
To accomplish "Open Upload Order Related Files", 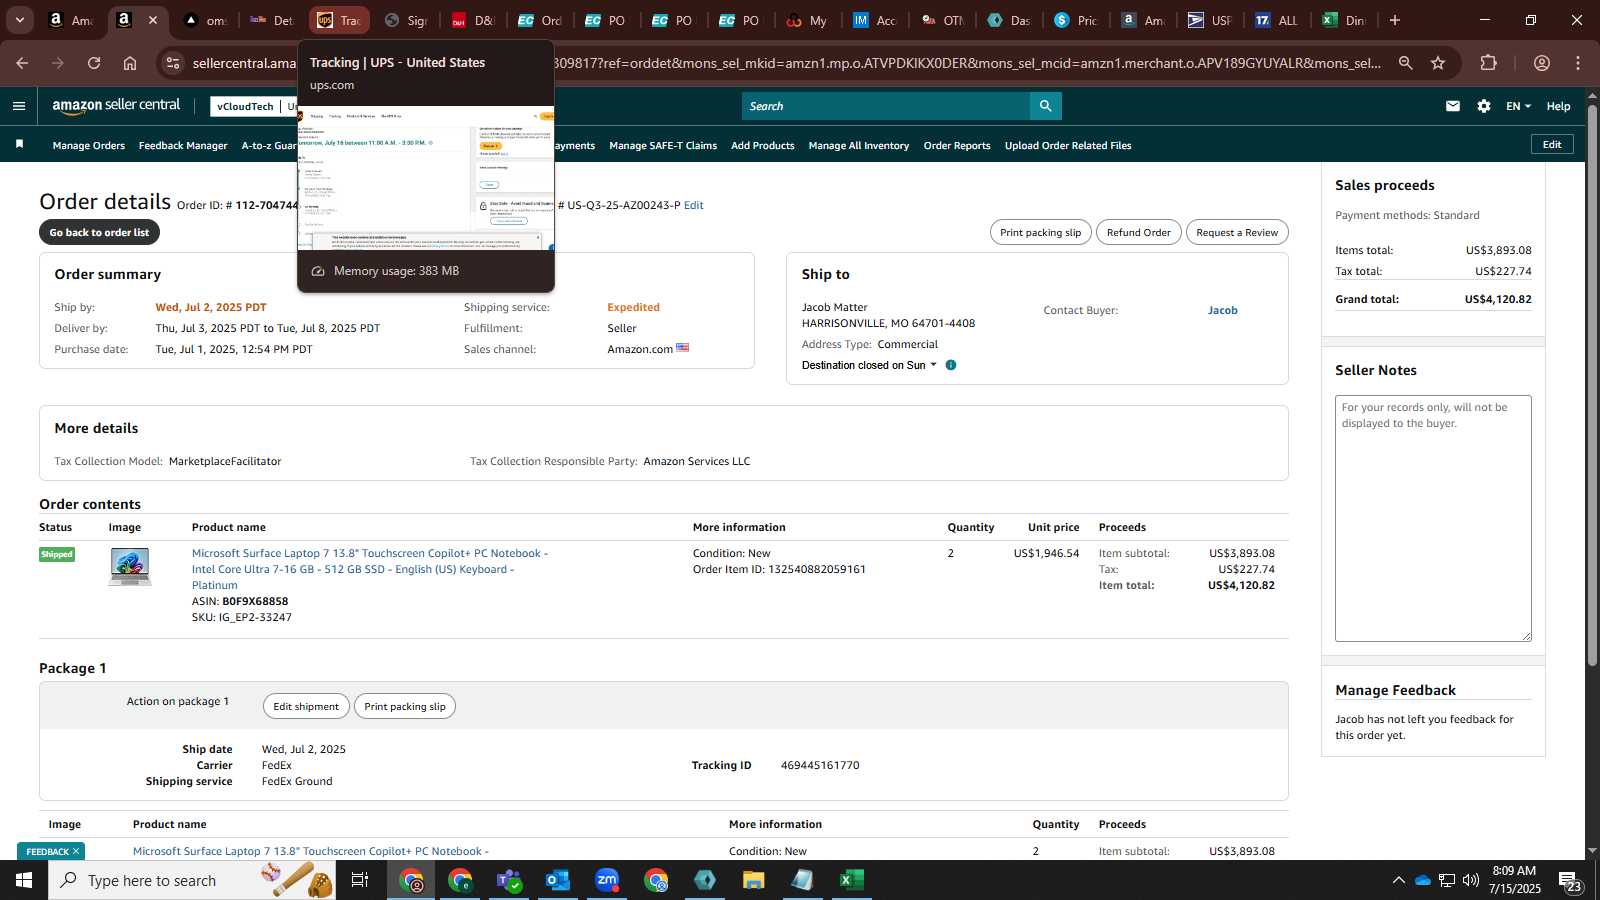I will click(1068, 145).
